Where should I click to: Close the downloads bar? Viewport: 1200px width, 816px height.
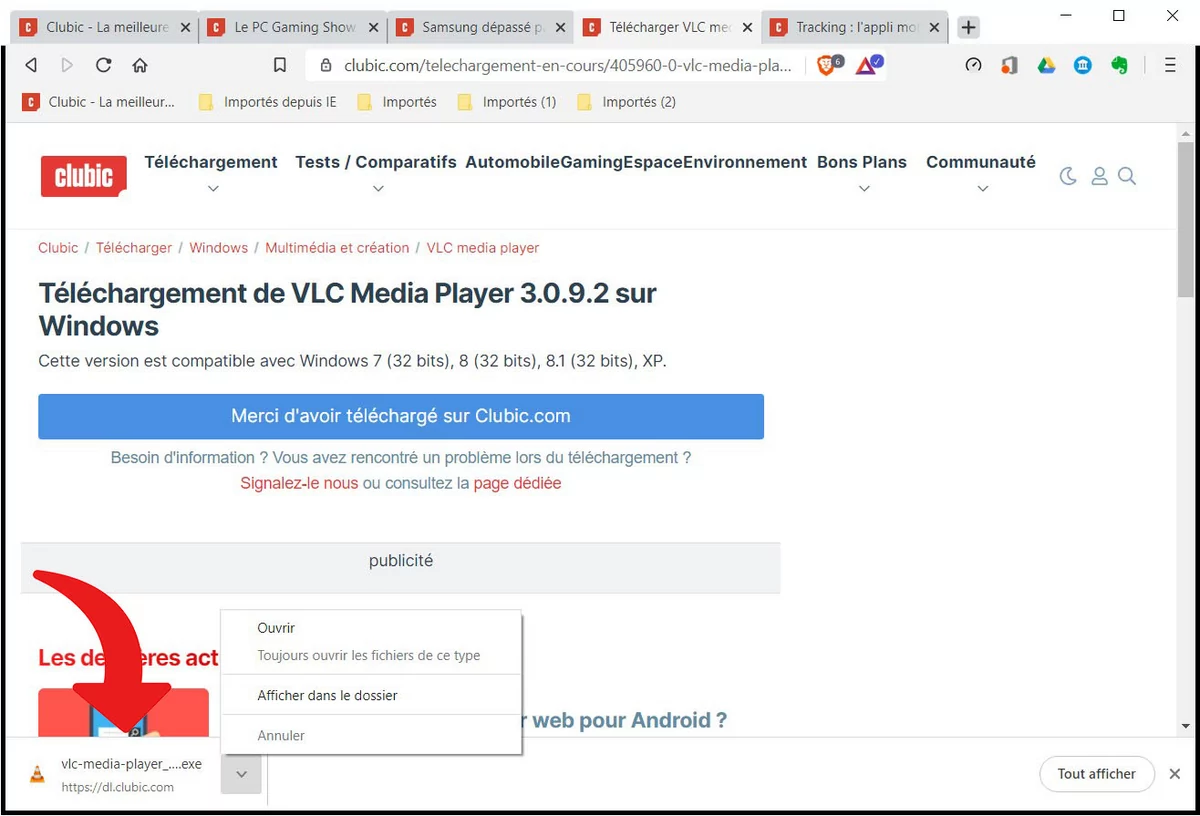pos(1175,774)
